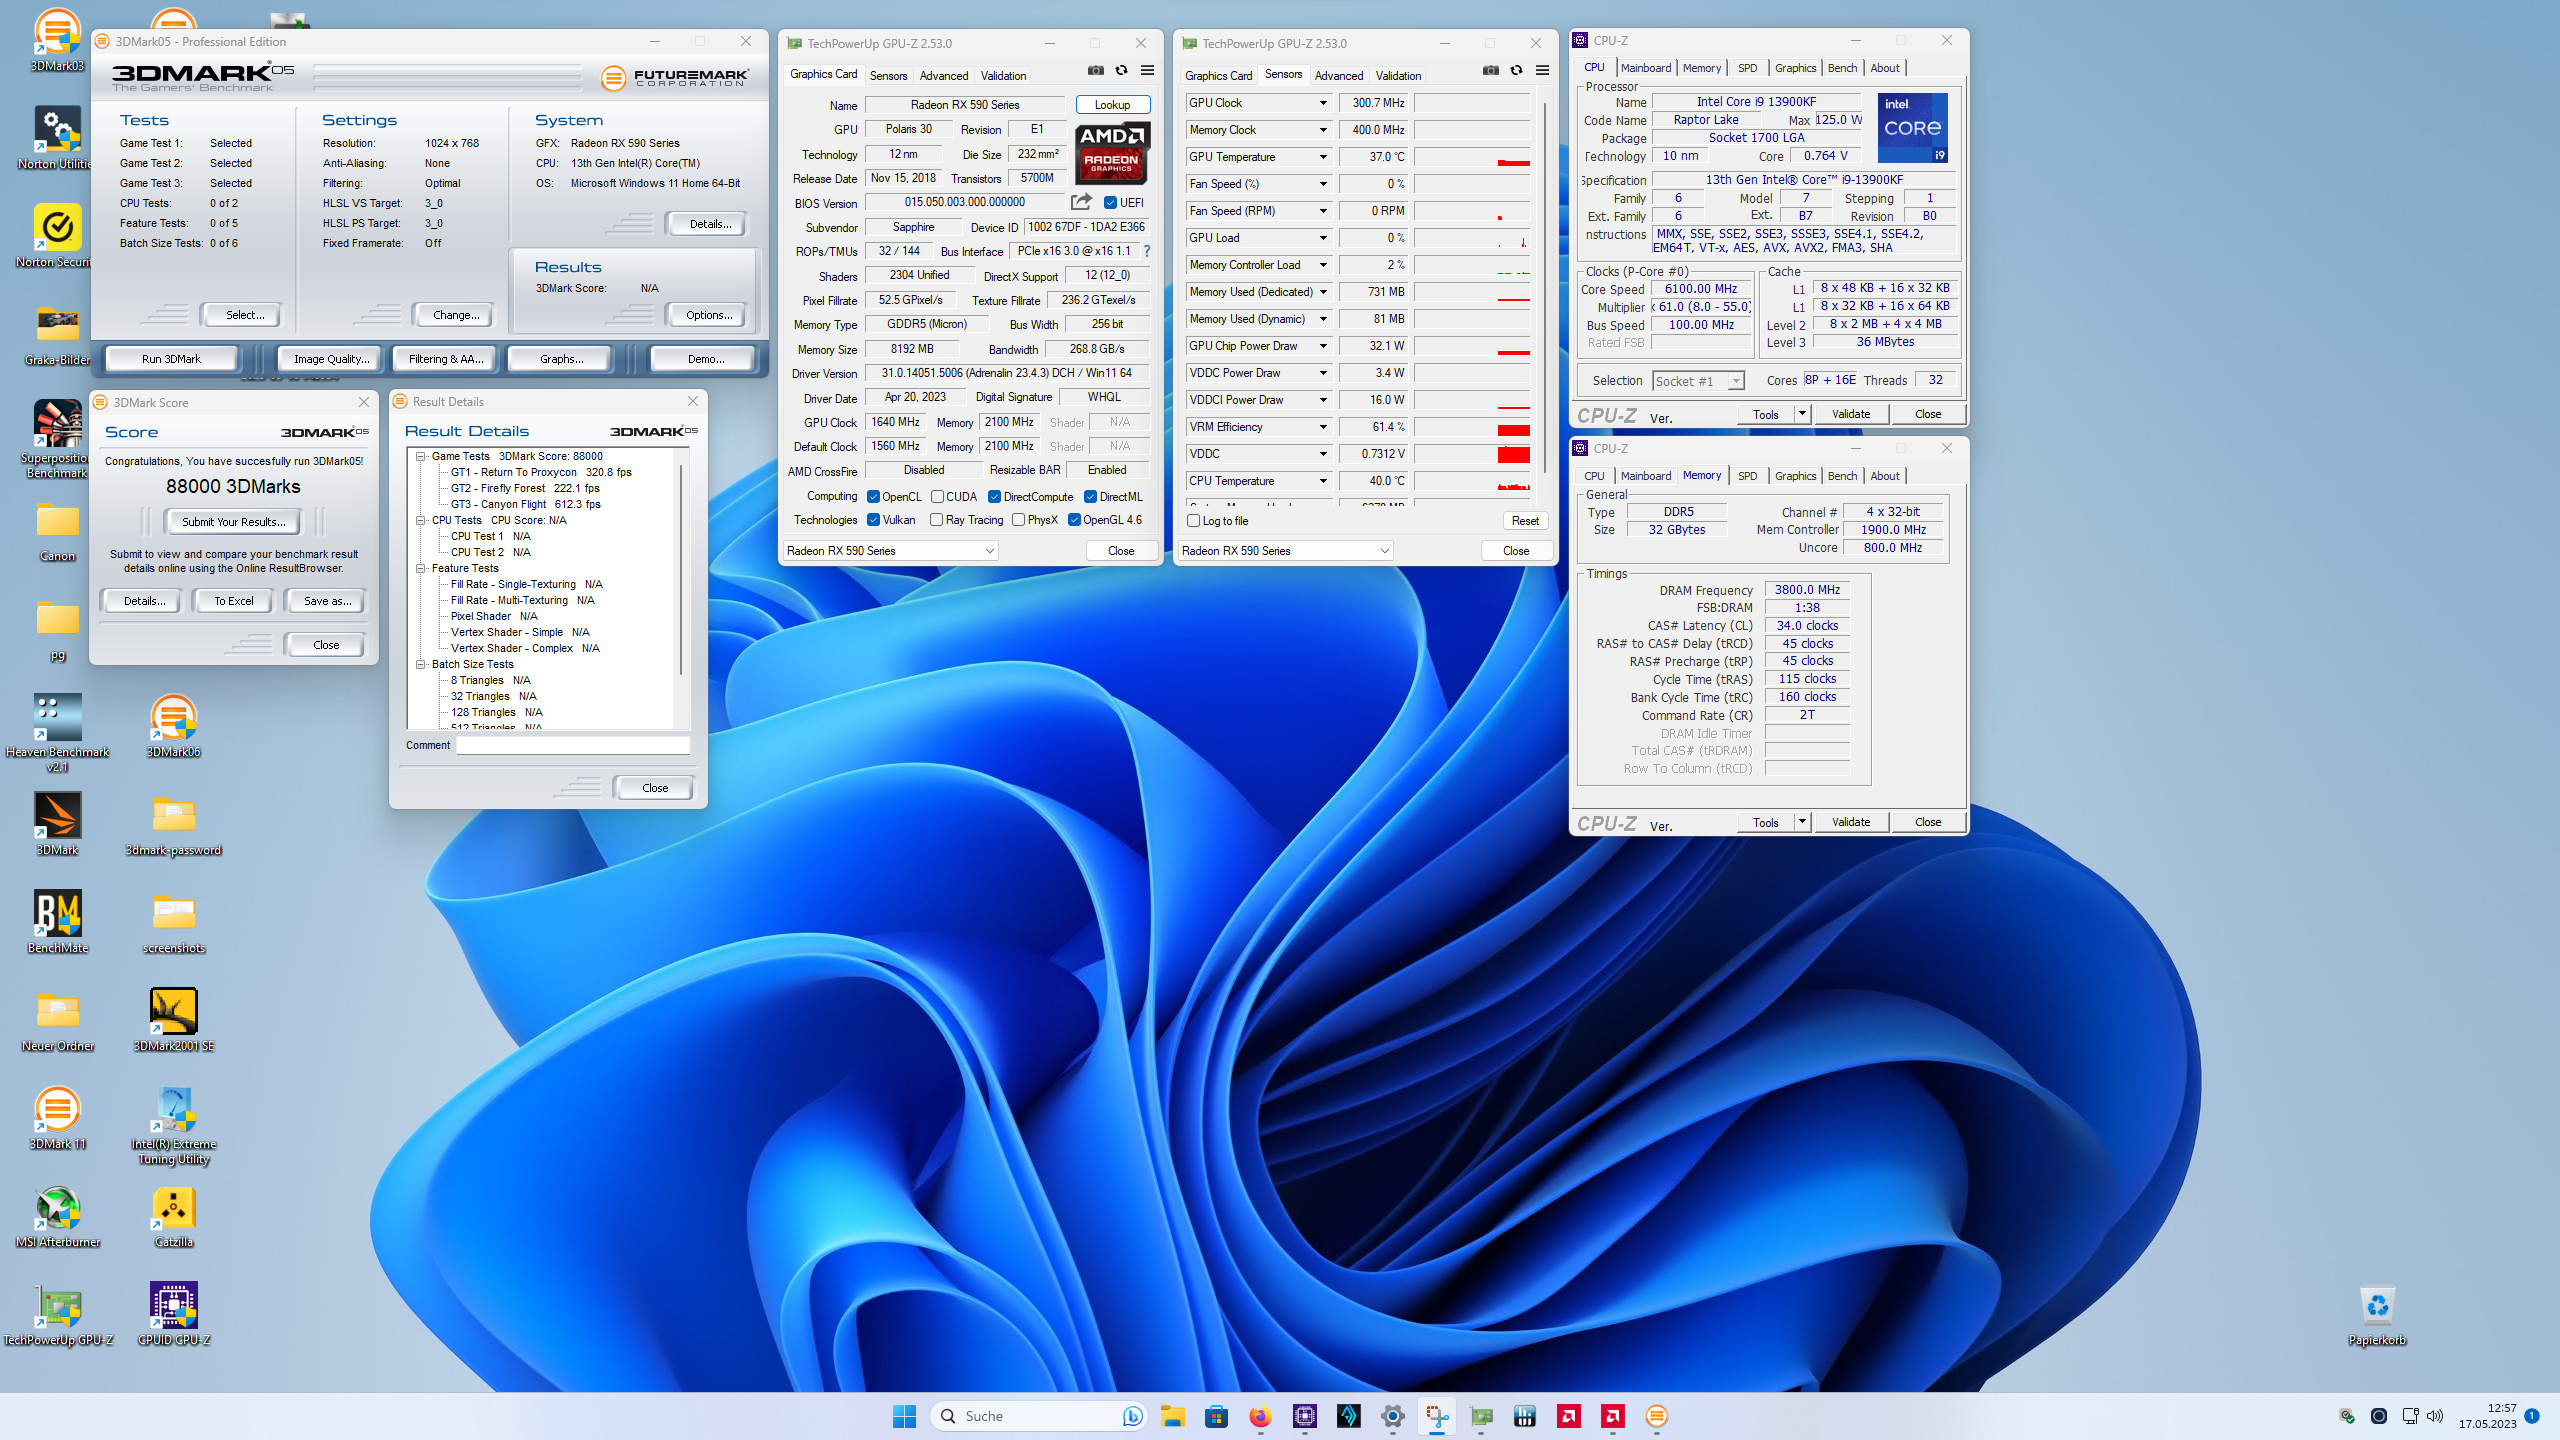Switch to the Validation tab in the GPU-Z Sensors window
The width and height of the screenshot is (2560, 1440).
point(1398,76)
